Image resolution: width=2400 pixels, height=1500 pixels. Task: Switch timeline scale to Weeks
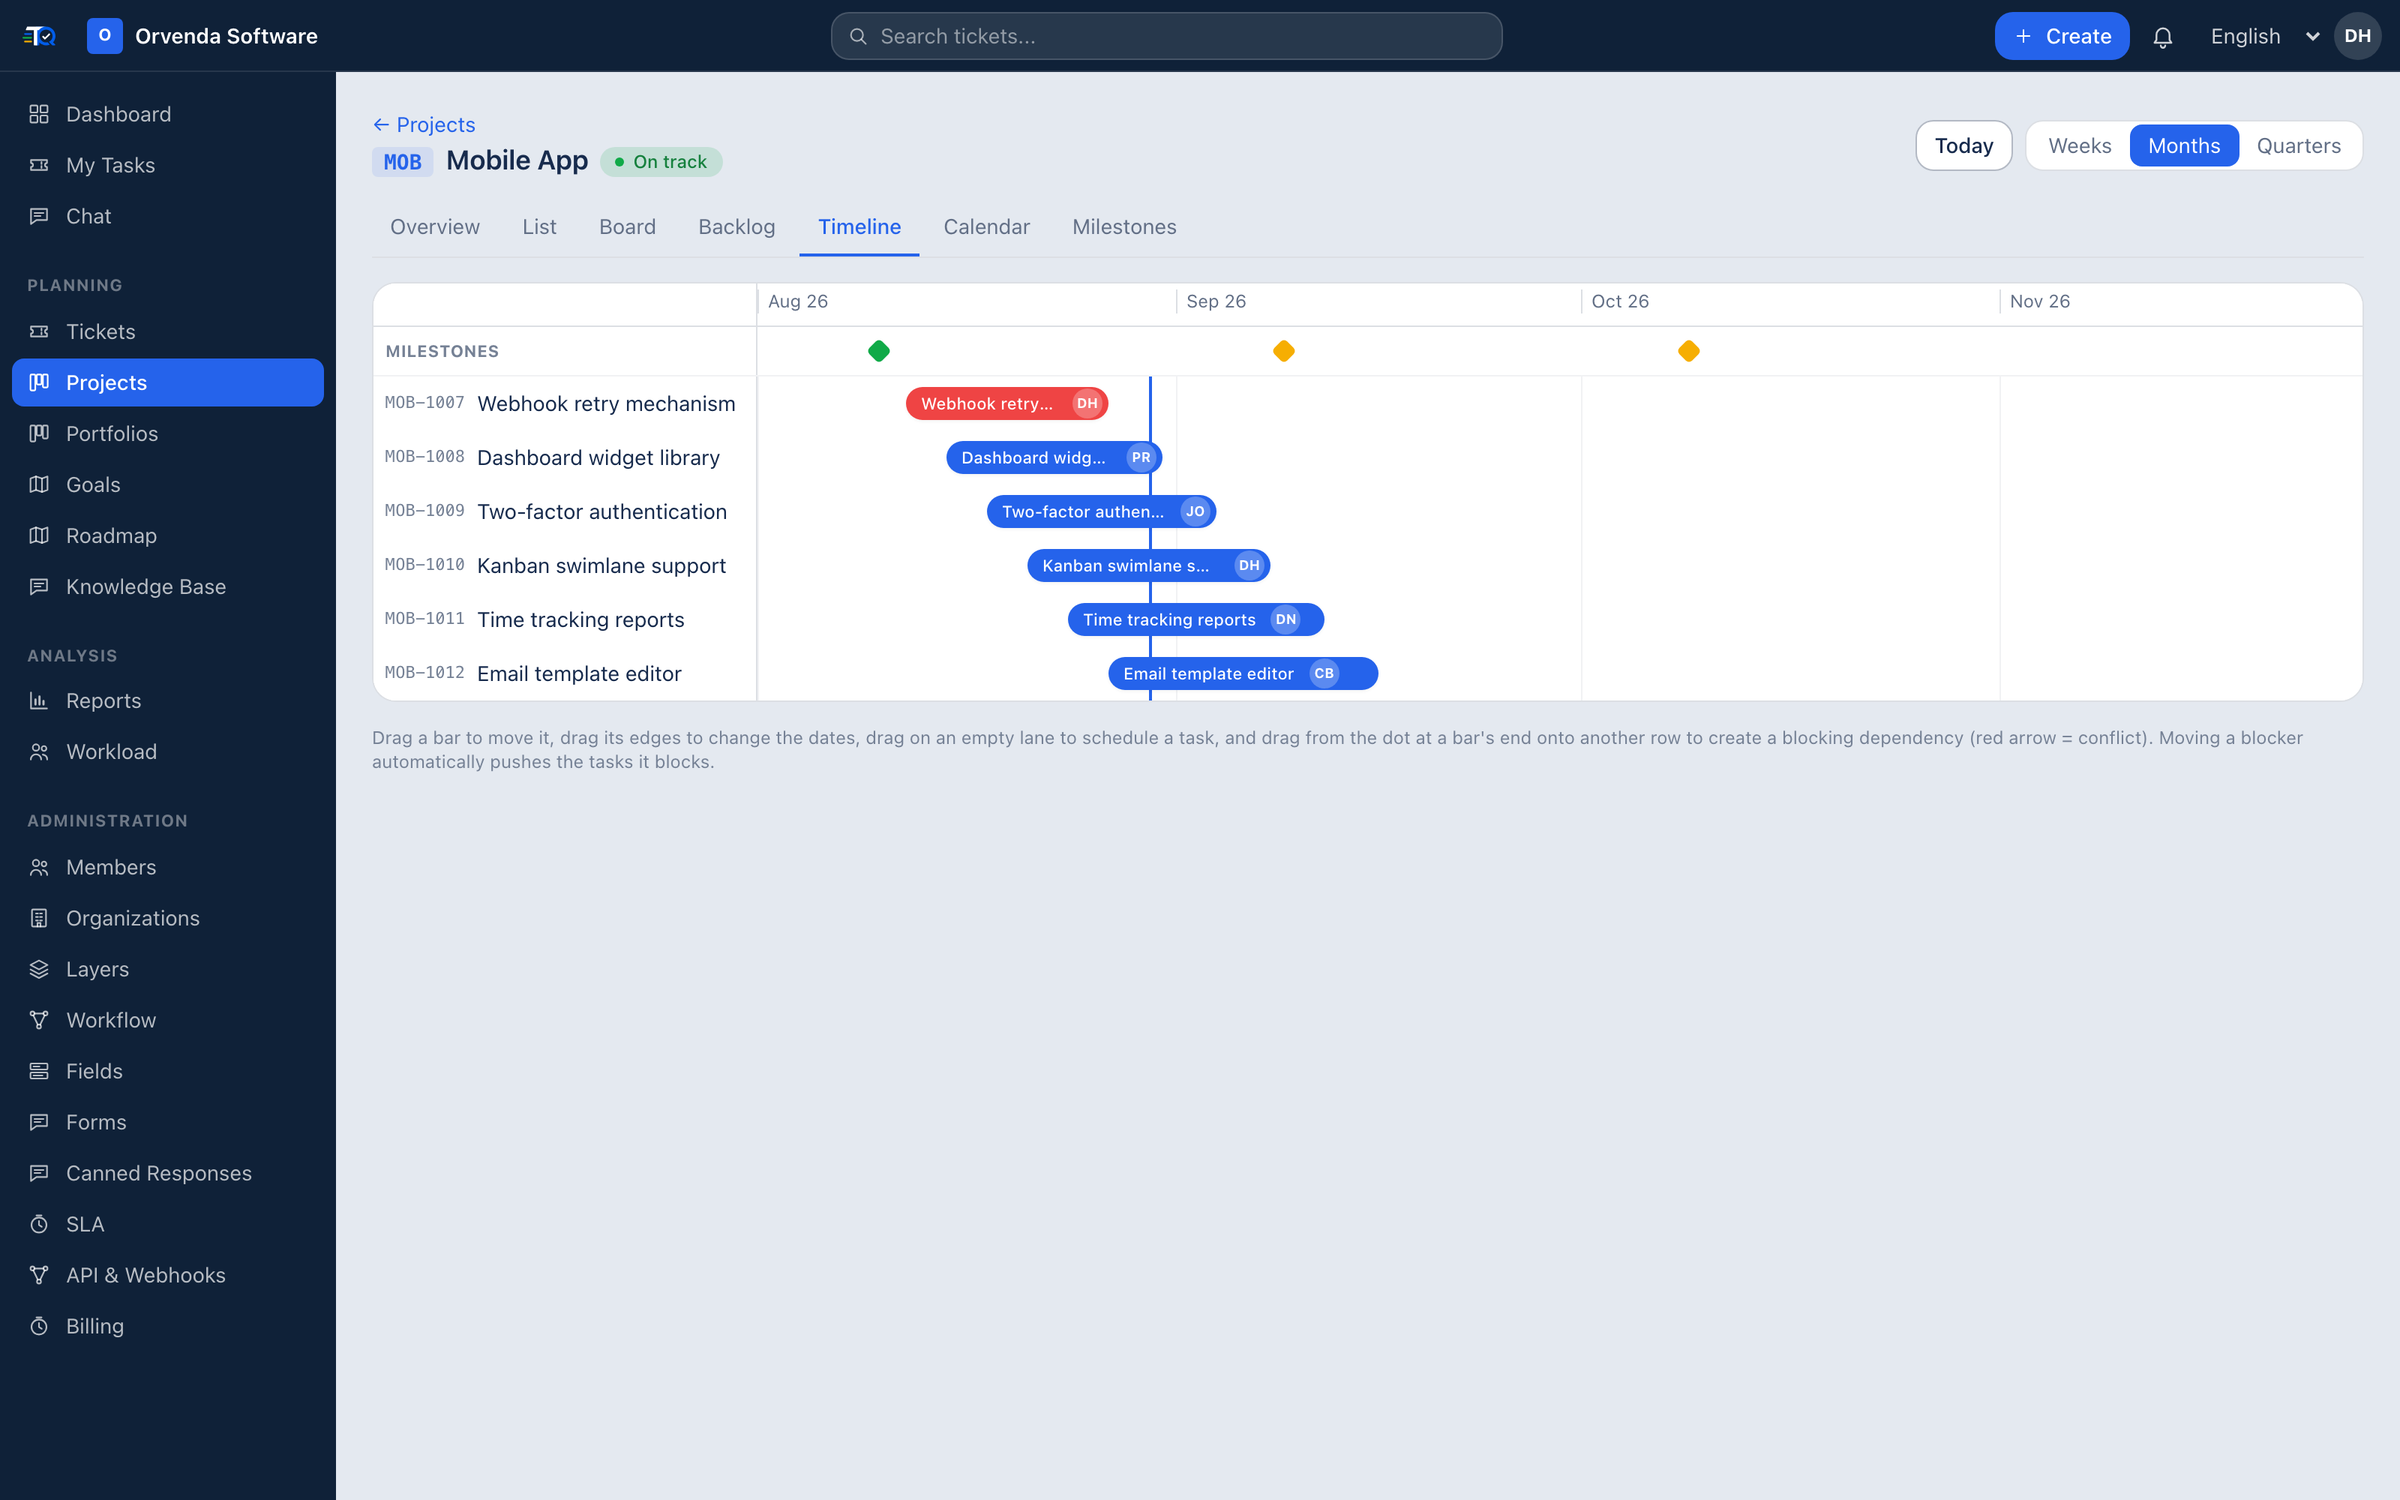tap(2079, 146)
